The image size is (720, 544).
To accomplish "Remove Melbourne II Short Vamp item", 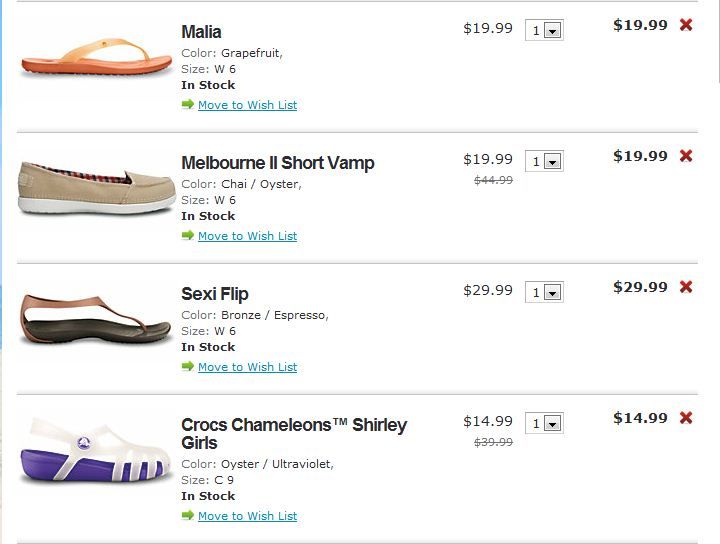I will click(x=686, y=156).
